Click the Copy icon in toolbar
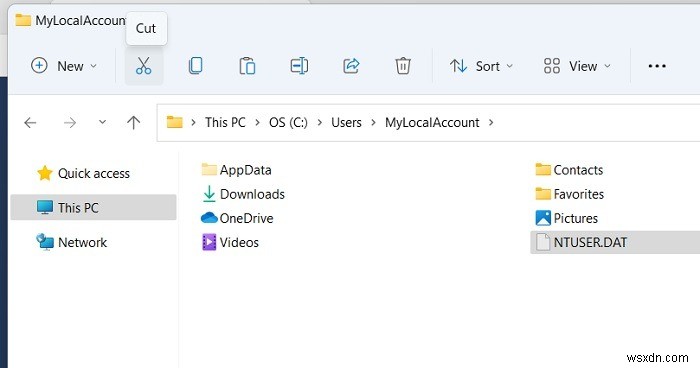The width and height of the screenshot is (700, 368). point(196,66)
